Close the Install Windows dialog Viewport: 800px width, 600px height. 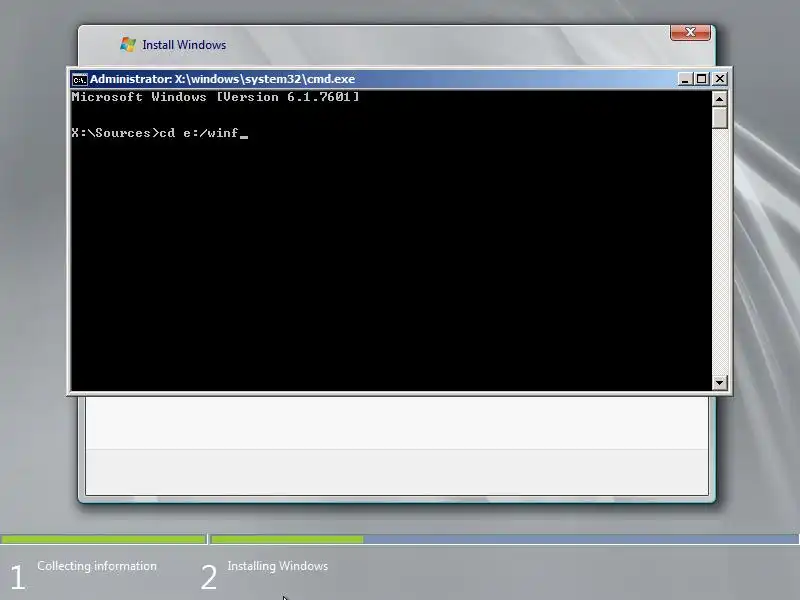point(690,32)
